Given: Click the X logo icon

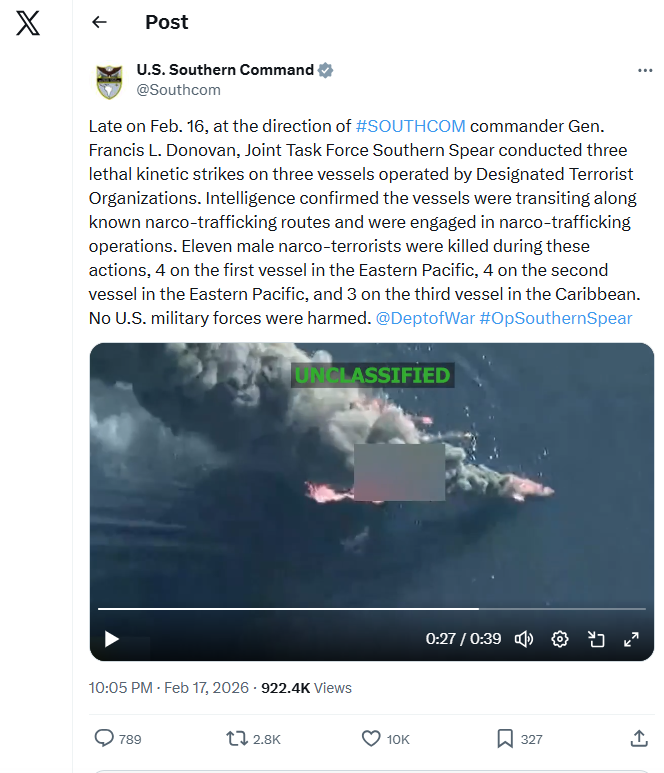Looking at the screenshot, I should coord(28,23).
